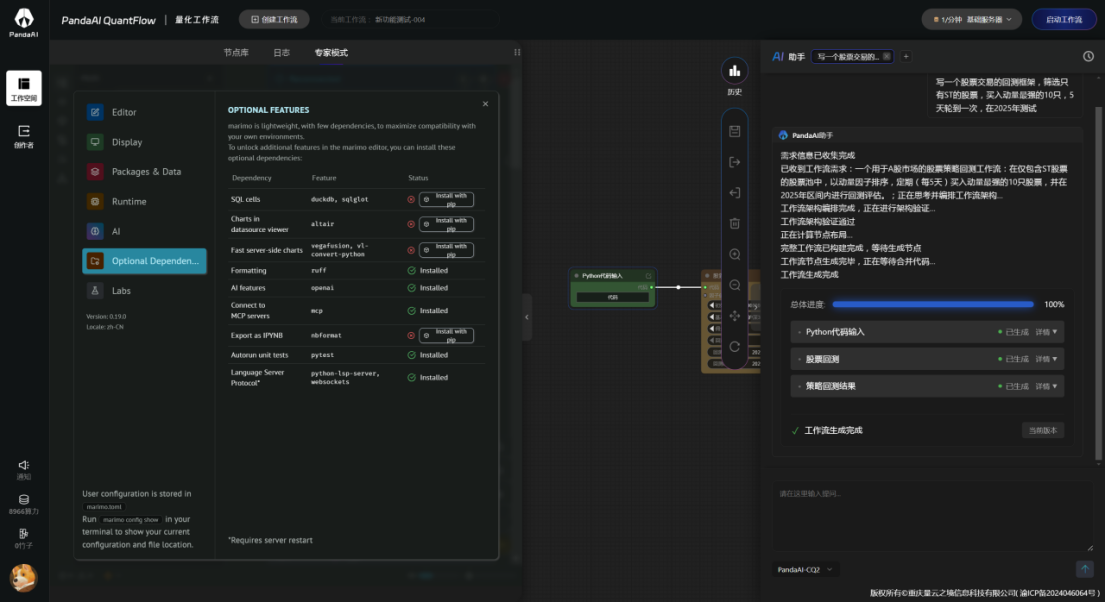Click the zoom in magnifier icon
The width and height of the screenshot is (1105, 603).
[x=734, y=254]
